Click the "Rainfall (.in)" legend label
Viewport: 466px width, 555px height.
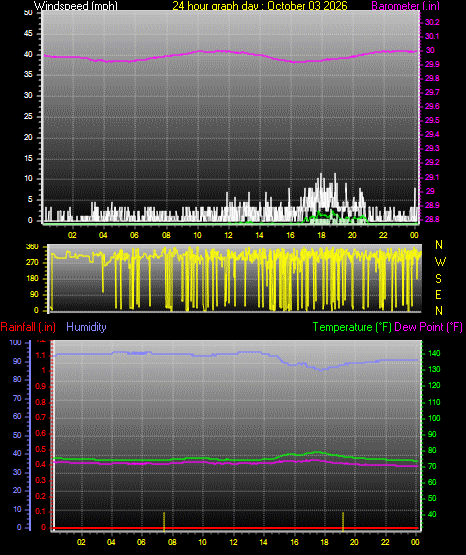(28, 327)
